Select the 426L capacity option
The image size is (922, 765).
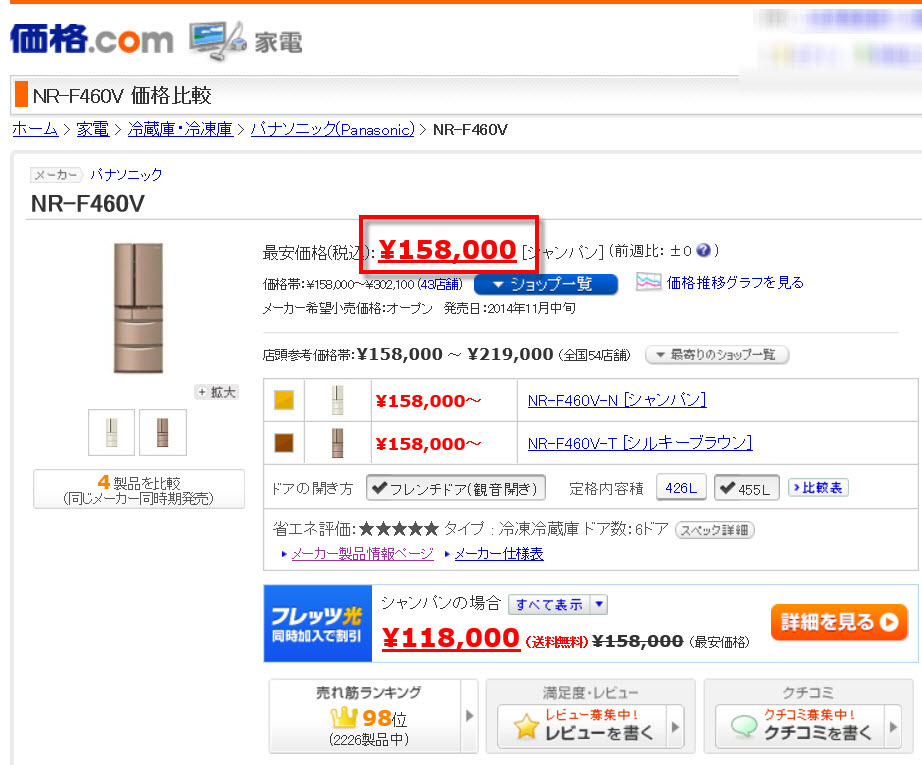pyautogui.click(x=681, y=488)
